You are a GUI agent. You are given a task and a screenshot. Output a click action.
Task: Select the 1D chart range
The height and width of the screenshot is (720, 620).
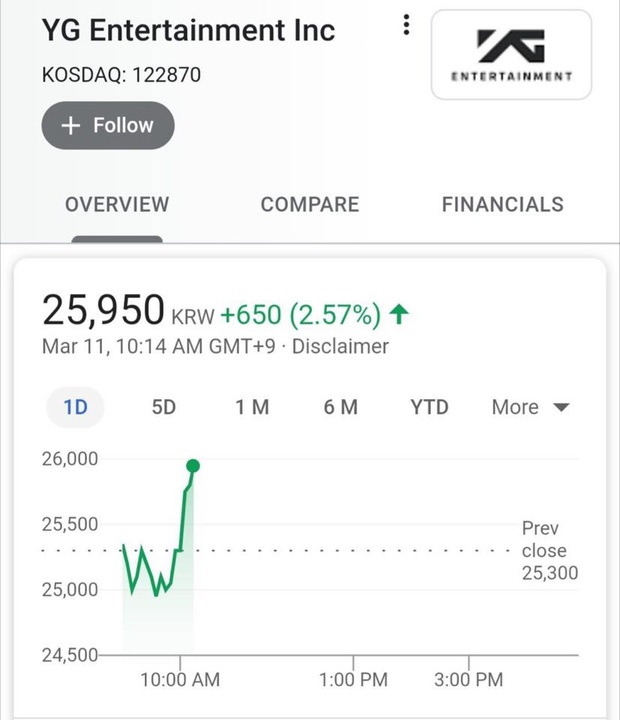[x=76, y=407]
